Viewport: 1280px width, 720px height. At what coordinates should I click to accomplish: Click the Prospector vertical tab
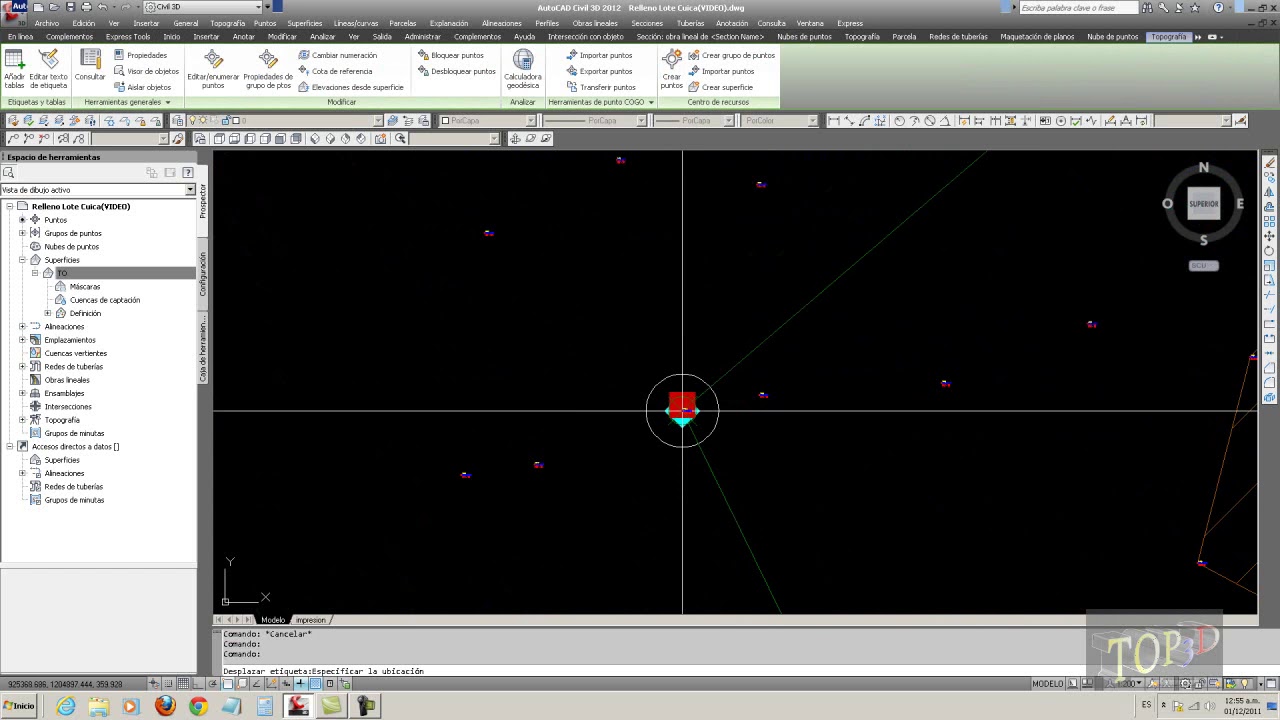pyautogui.click(x=202, y=201)
